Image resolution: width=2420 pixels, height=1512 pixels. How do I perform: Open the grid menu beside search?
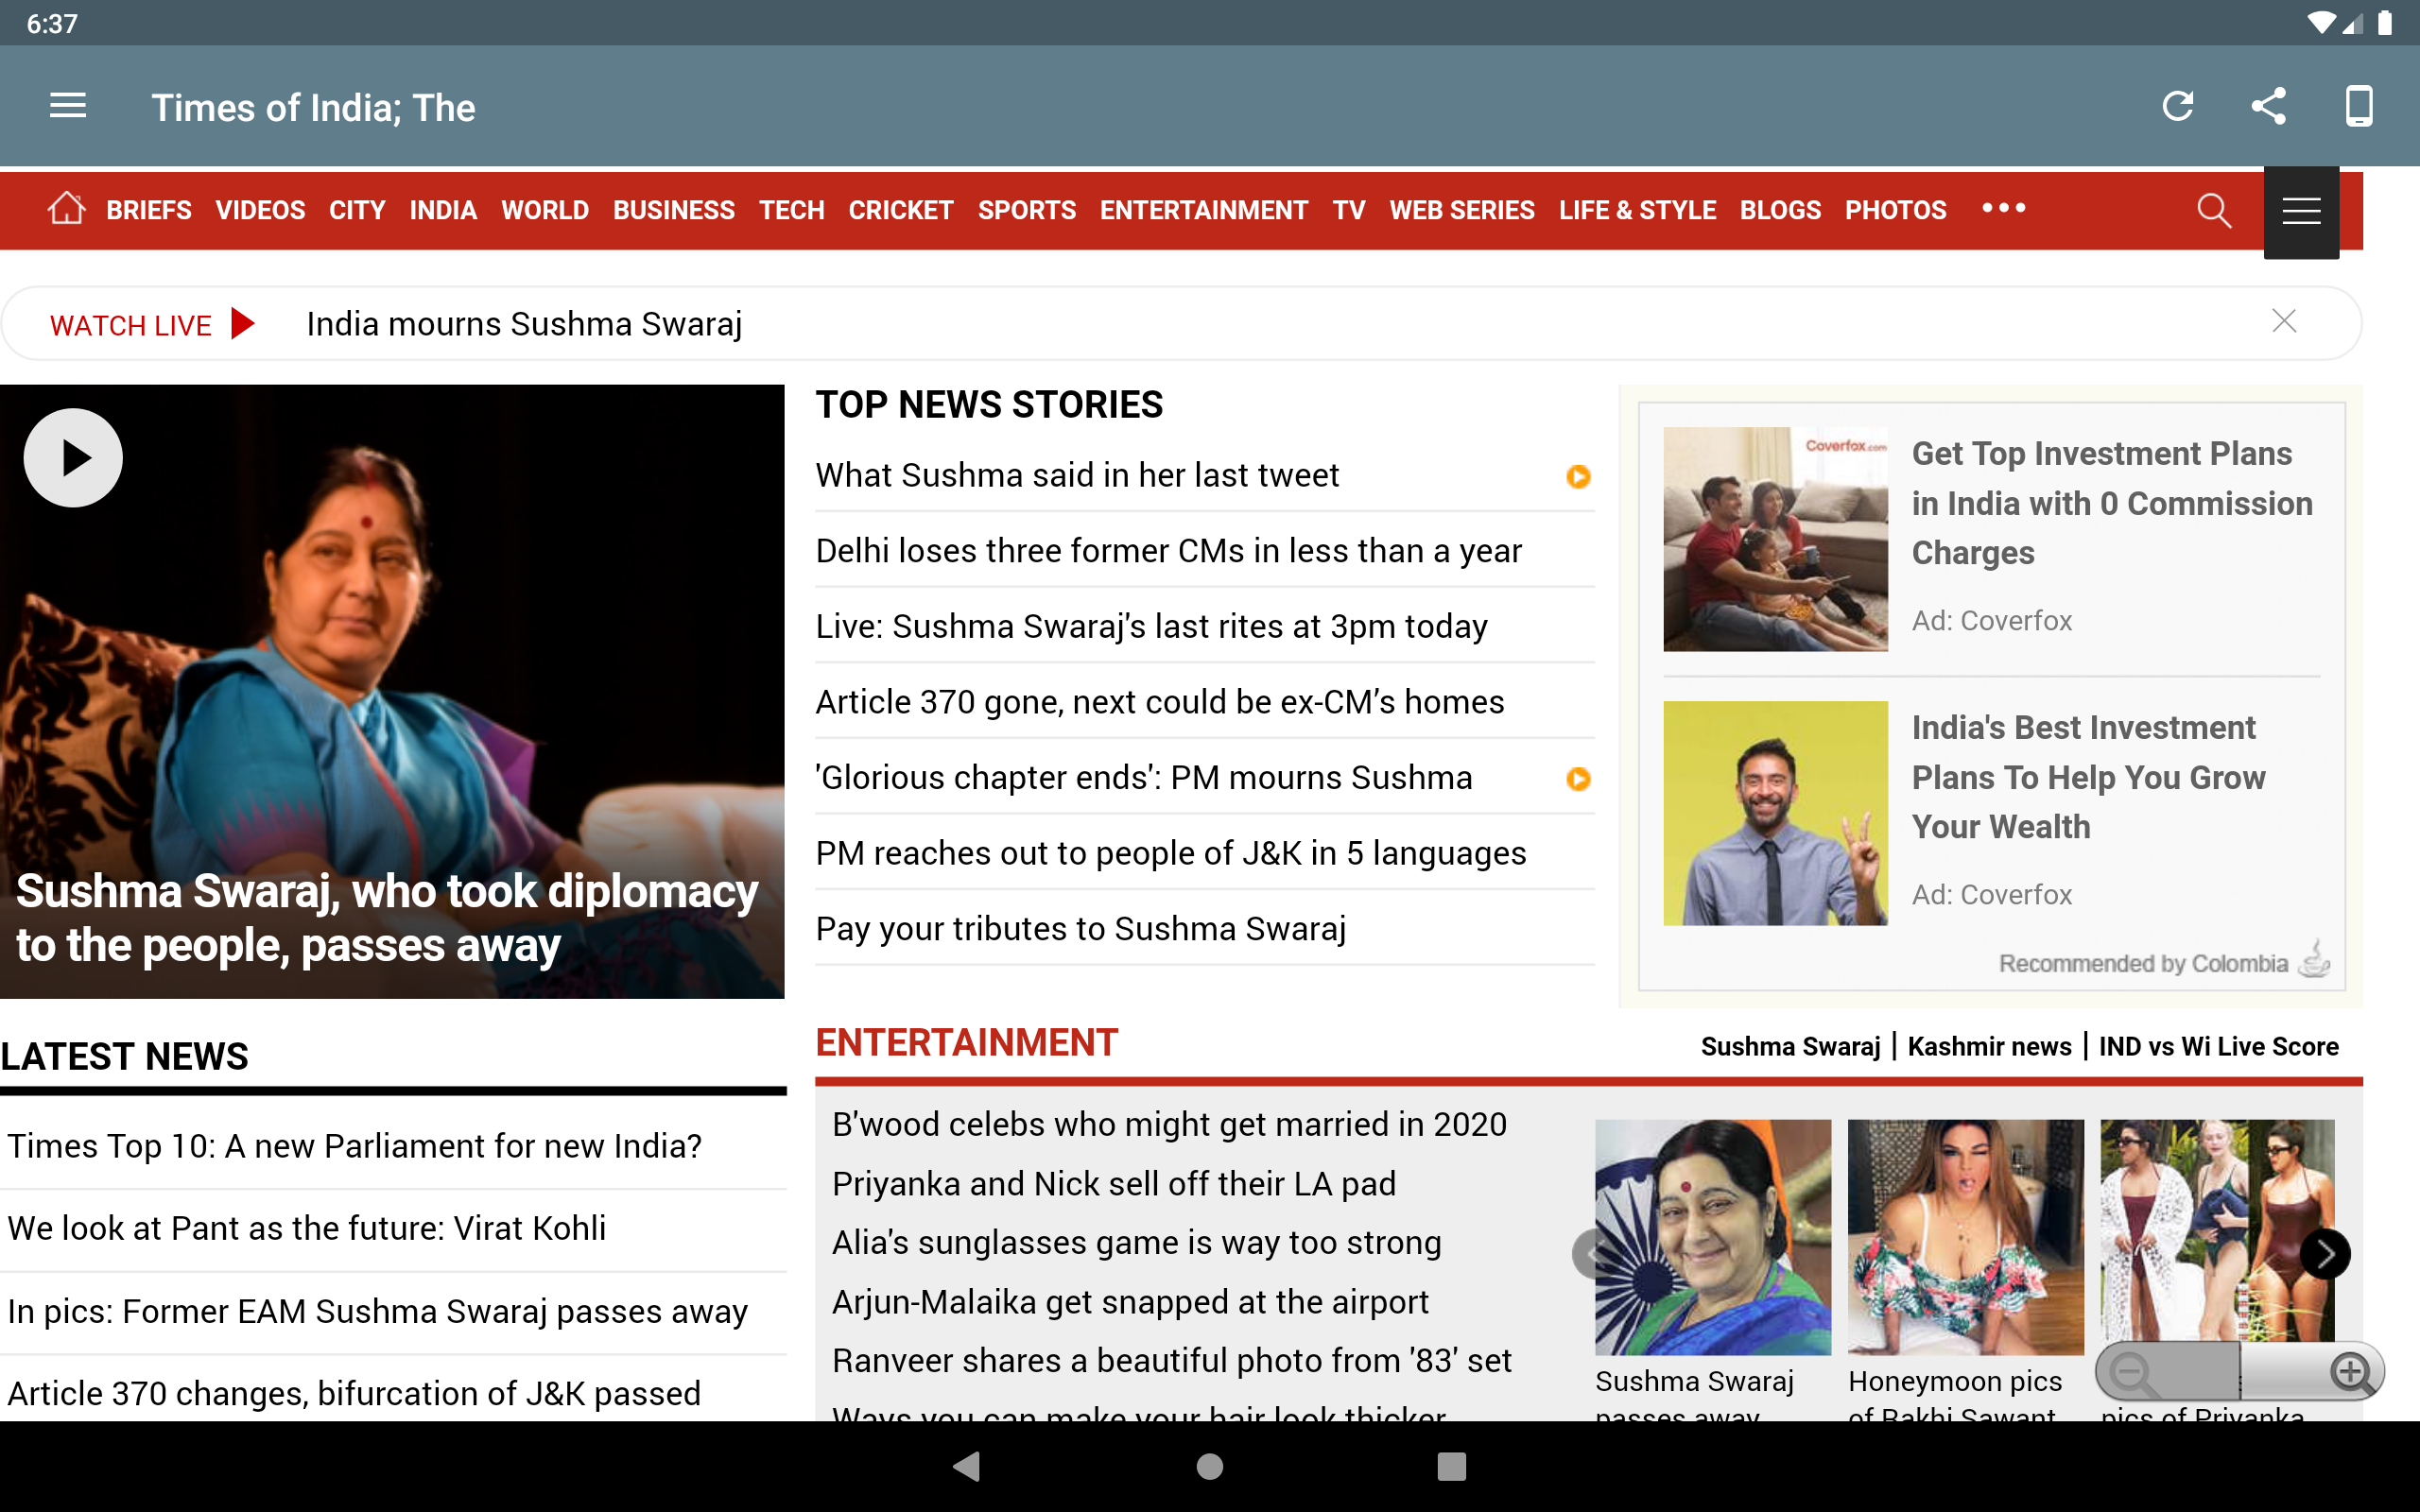(2301, 211)
